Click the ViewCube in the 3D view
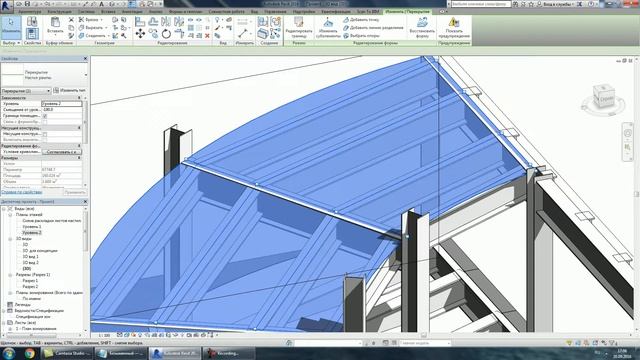This screenshot has height=360, width=640. coord(603,97)
